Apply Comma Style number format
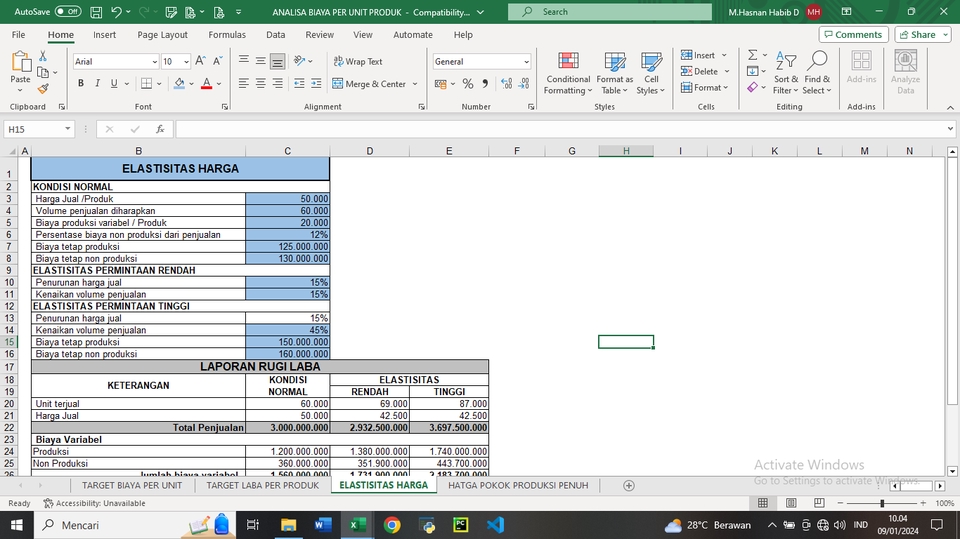960x539 pixels. (485, 84)
